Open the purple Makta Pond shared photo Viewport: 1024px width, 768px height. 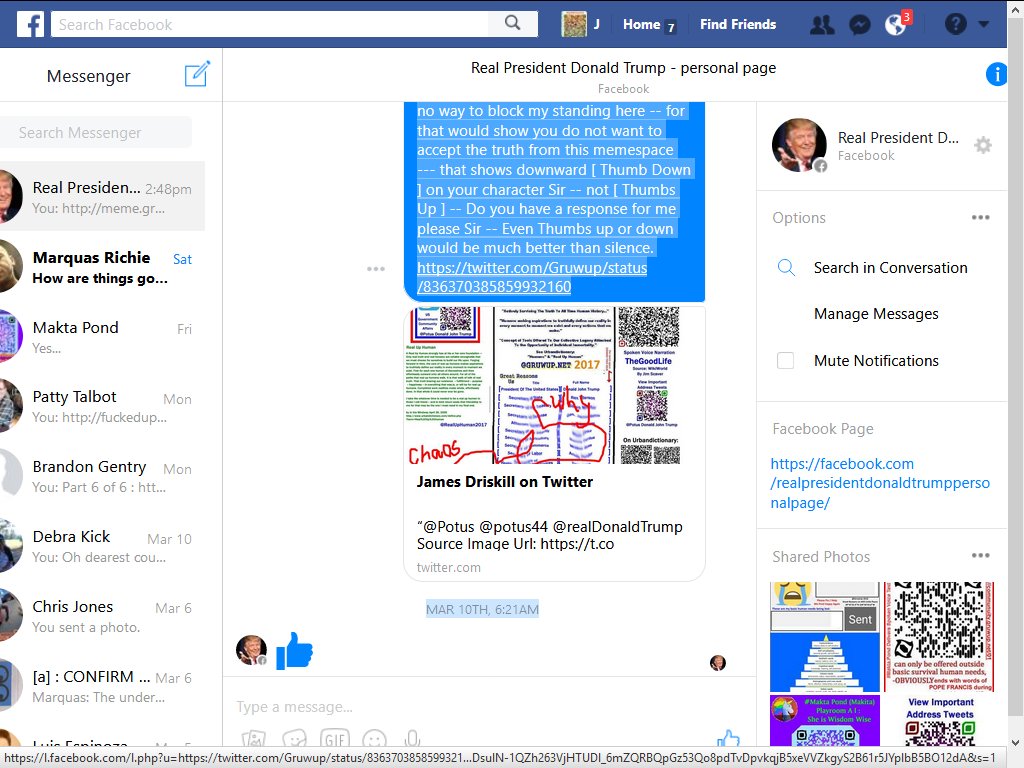(x=825, y=721)
